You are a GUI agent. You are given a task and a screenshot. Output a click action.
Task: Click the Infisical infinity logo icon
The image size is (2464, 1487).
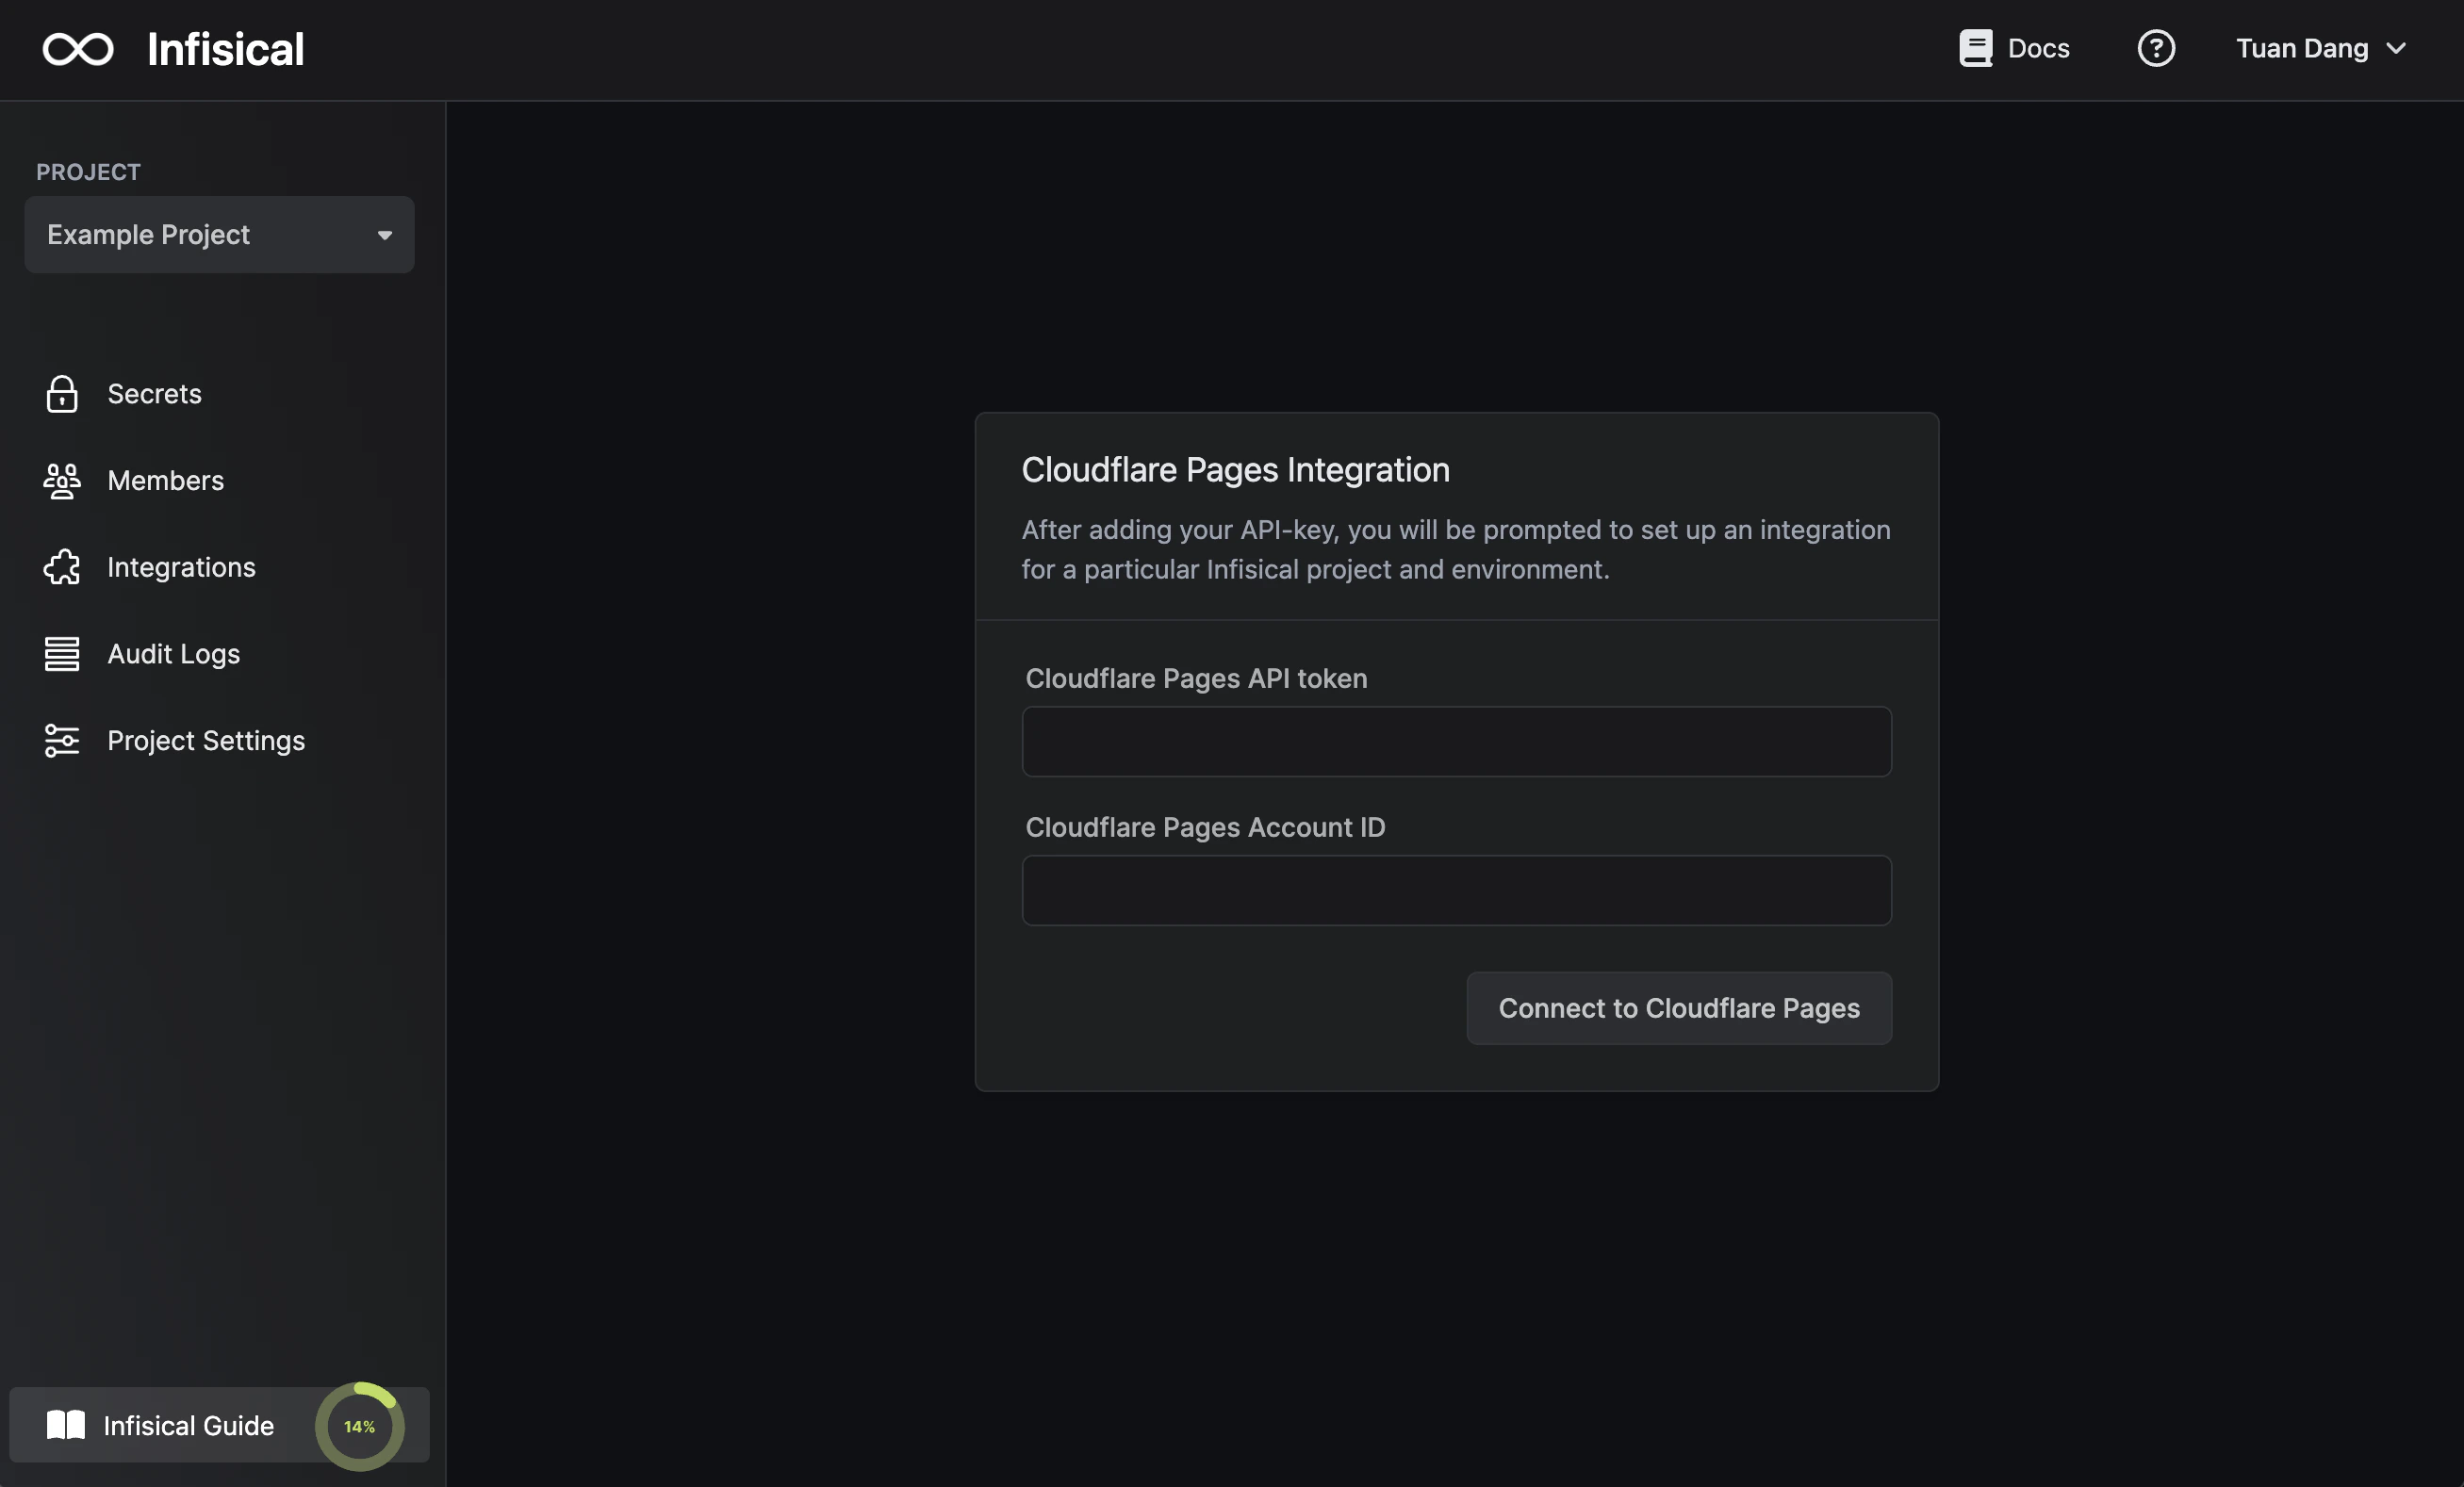click(x=78, y=49)
